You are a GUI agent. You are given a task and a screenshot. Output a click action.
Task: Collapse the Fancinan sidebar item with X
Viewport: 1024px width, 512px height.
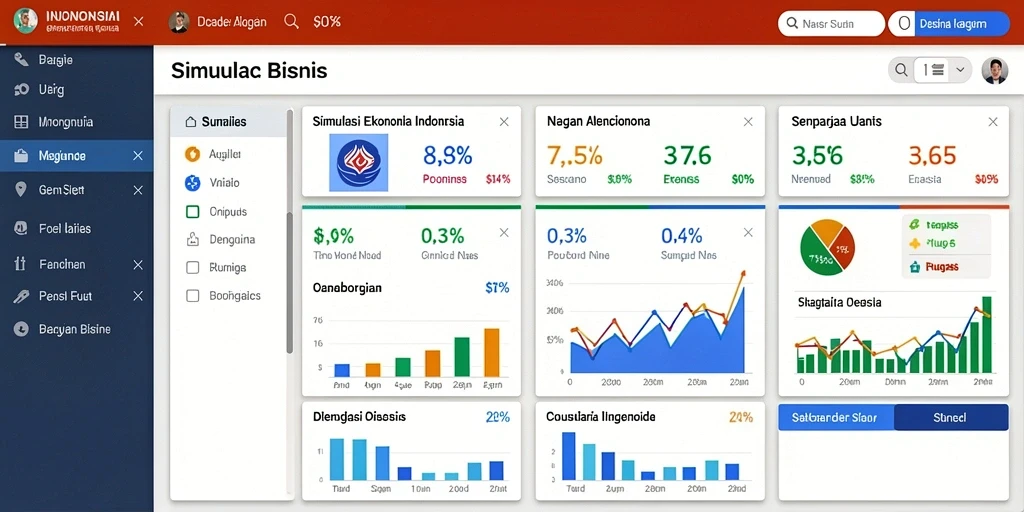[138, 264]
